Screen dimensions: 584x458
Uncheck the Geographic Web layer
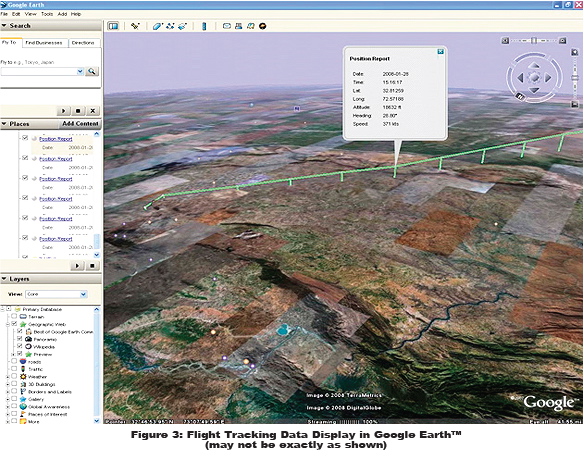coord(14,324)
